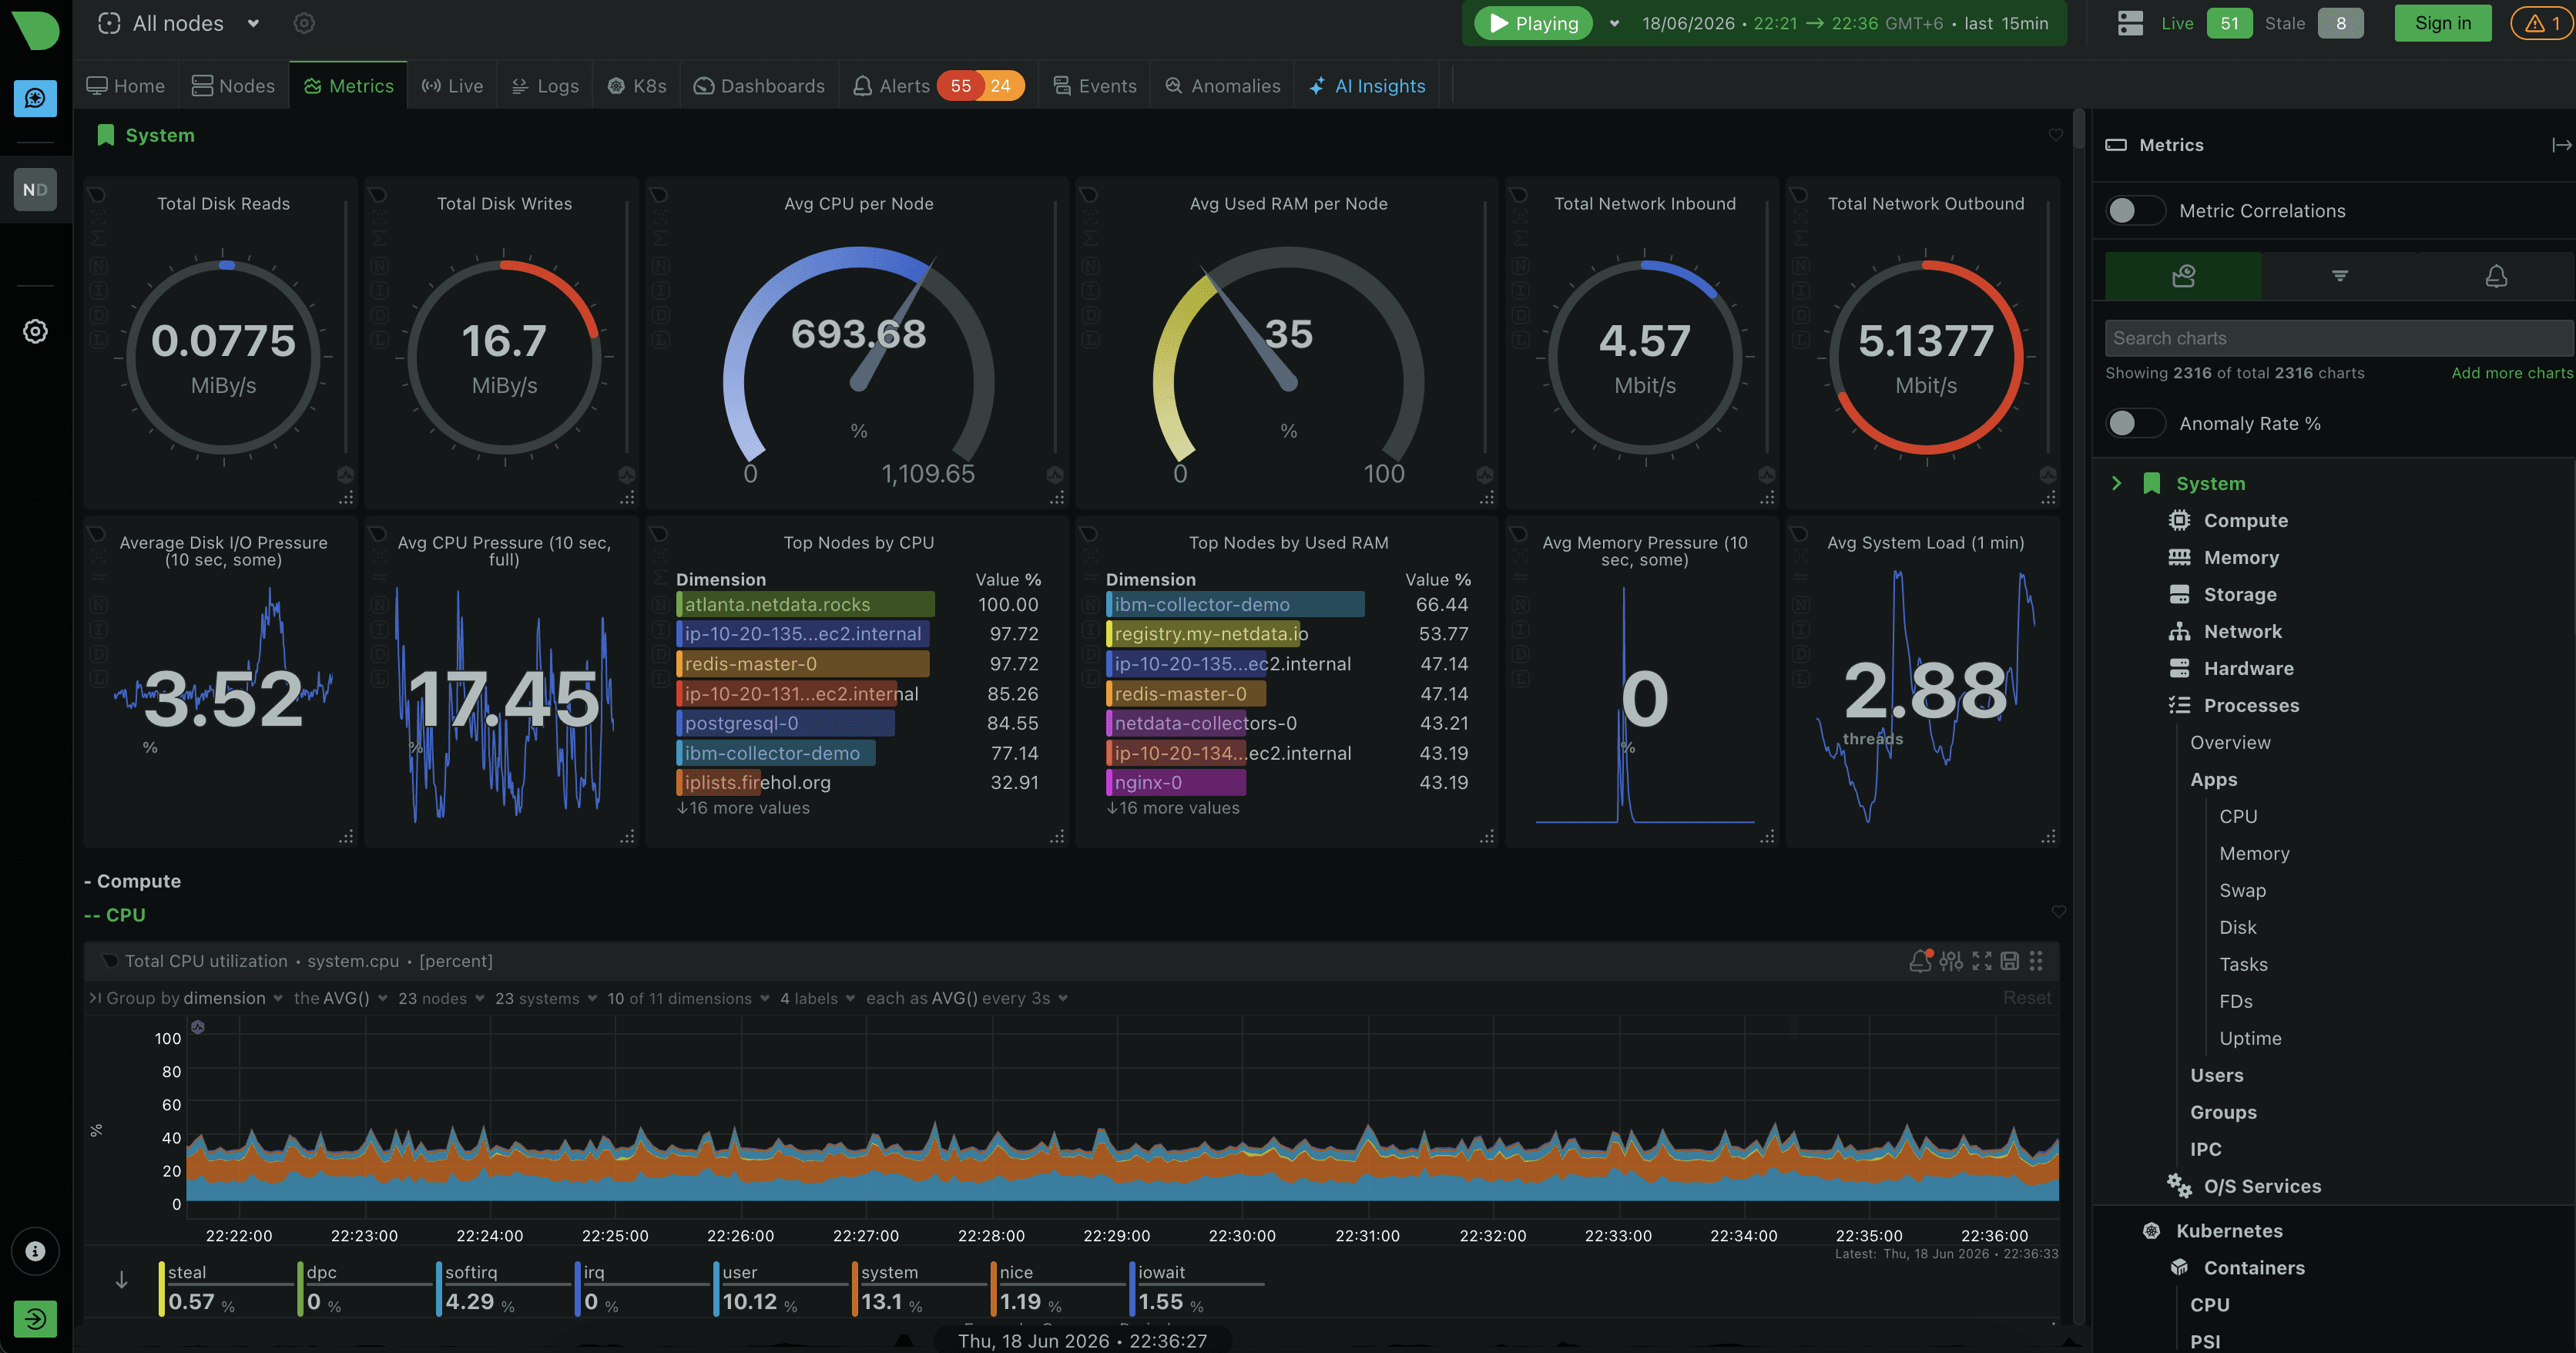Screen dimensions: 2576x1353
Task: Toggle the user dimension in legend
Action: [781, 1289]
